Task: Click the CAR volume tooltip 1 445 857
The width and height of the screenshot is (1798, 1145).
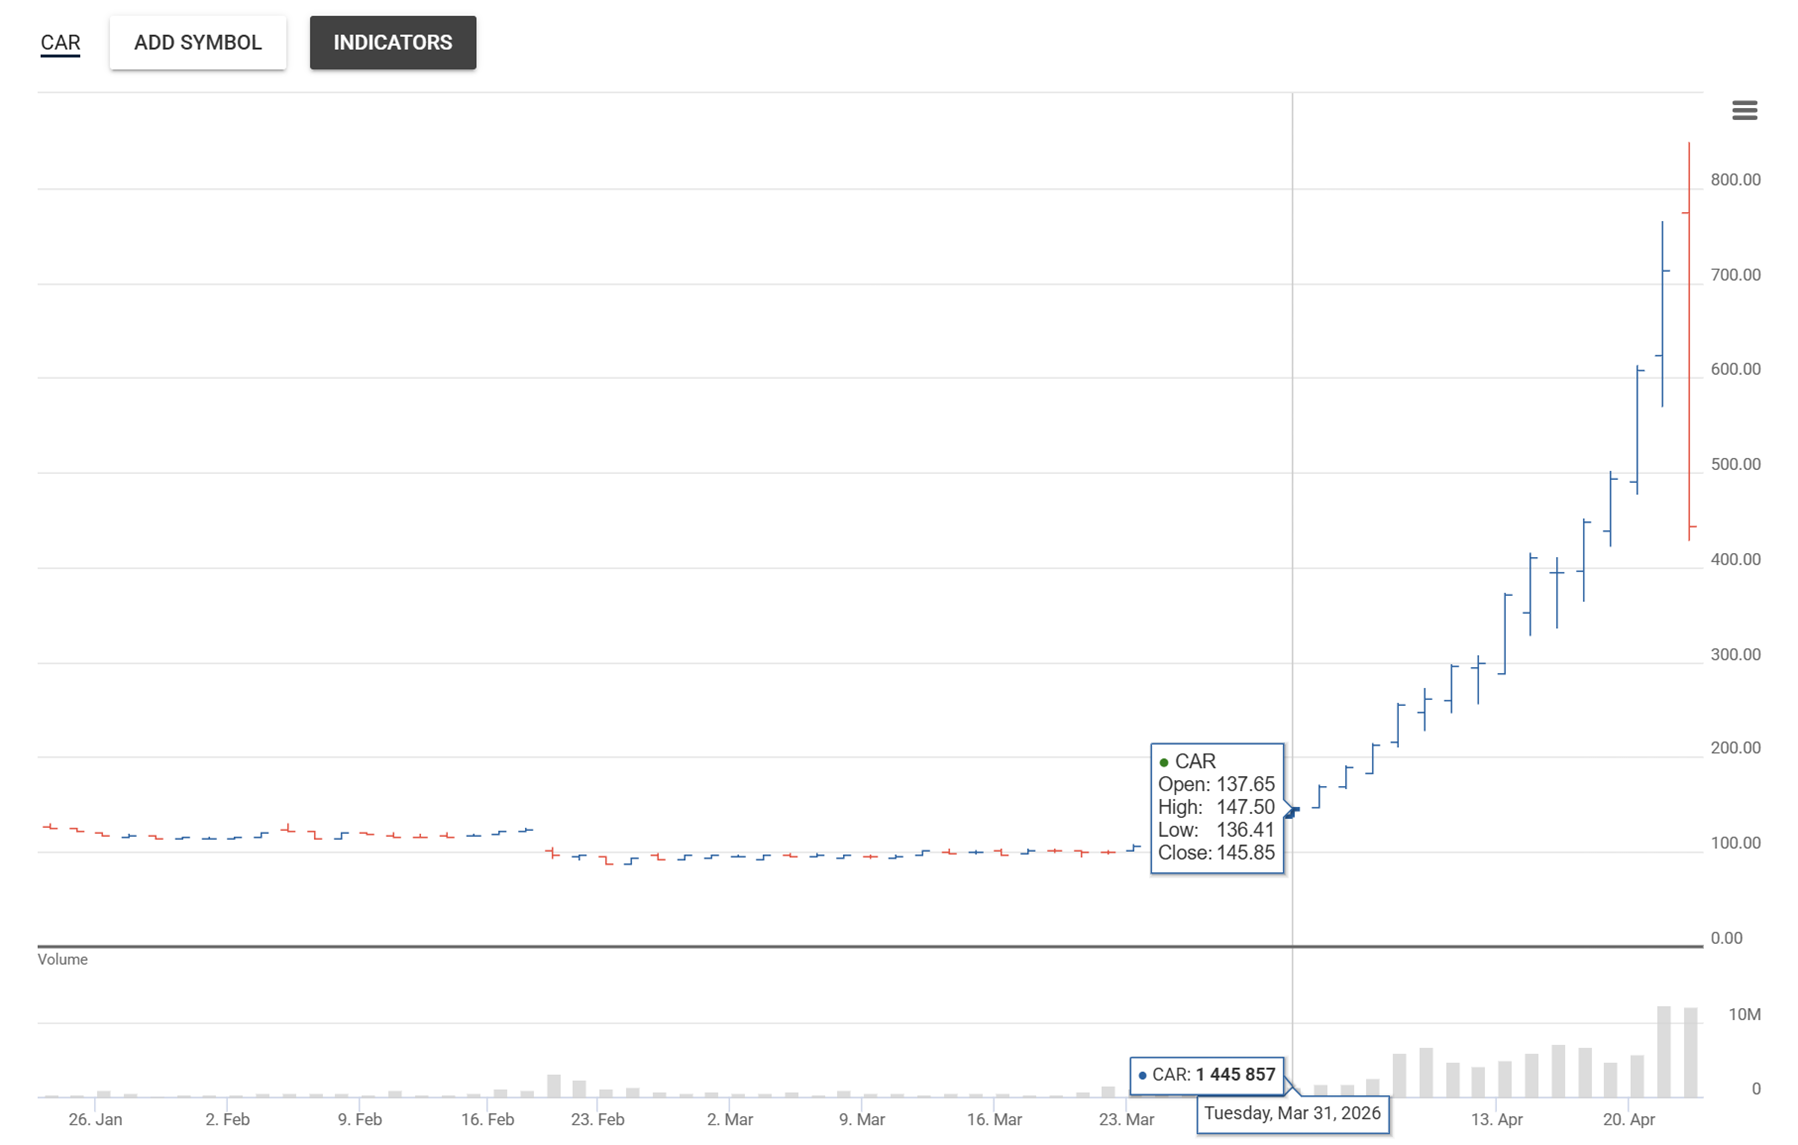Action: [x=1207, y=1075]
